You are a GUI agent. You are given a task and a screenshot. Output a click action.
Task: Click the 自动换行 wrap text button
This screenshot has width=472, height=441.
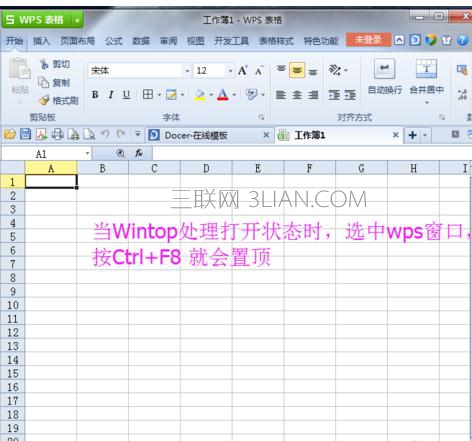pyautogui.click(x=384, y=77)
